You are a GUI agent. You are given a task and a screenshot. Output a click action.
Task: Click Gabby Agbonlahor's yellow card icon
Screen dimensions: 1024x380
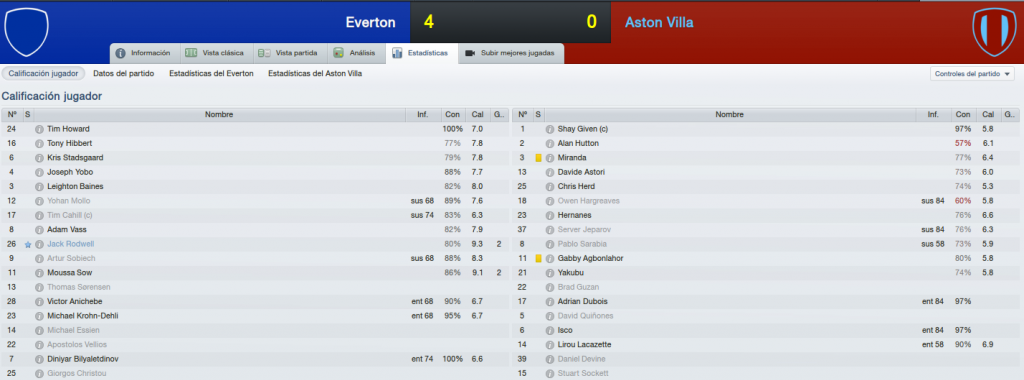coord(539,259)
